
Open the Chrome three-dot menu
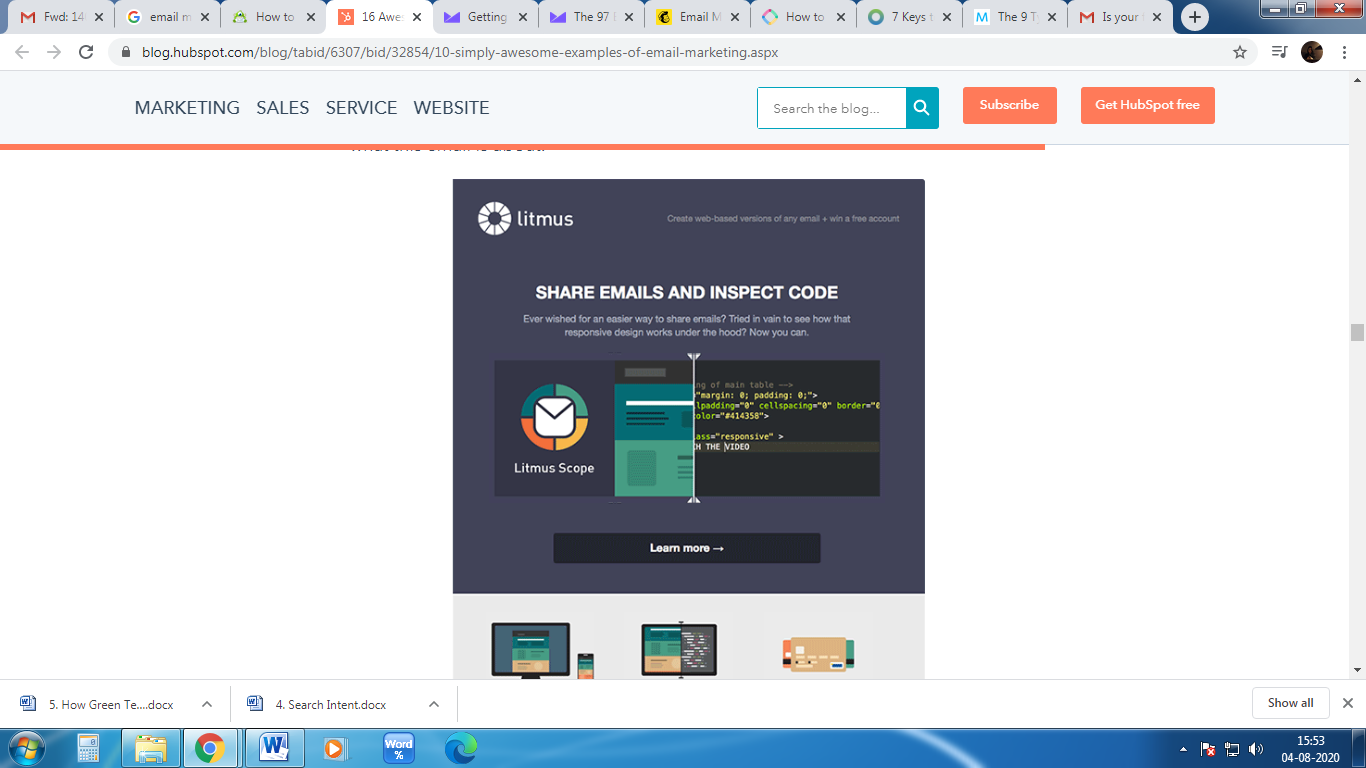coord(1344,52)
